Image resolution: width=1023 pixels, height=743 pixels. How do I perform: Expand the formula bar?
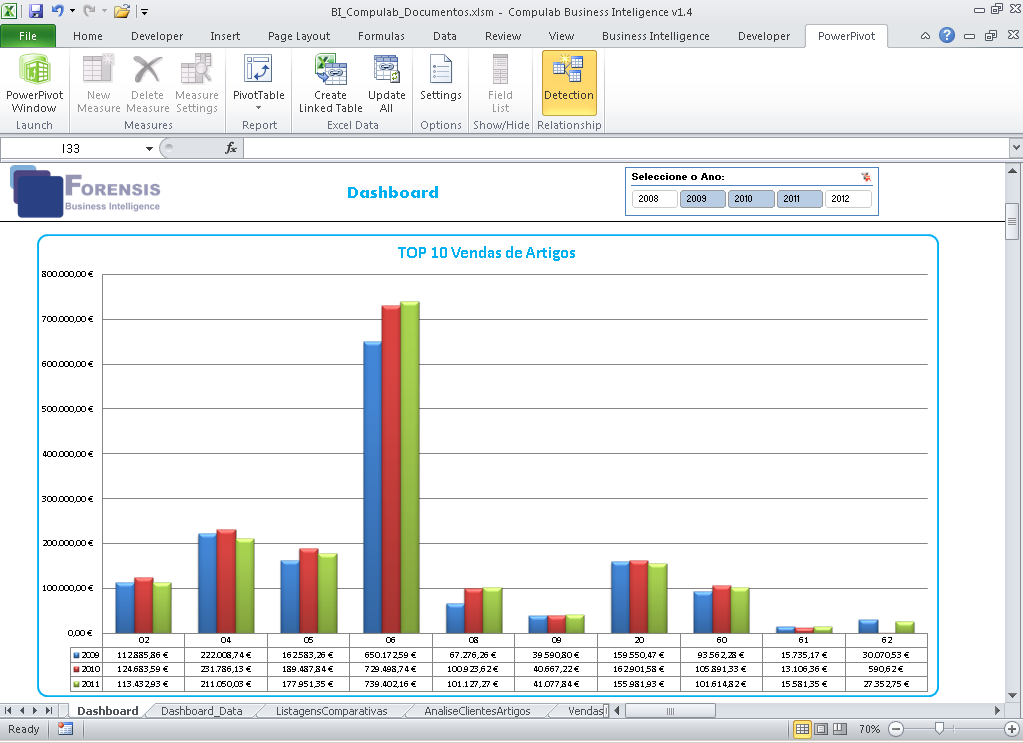tap(1014, 148)
